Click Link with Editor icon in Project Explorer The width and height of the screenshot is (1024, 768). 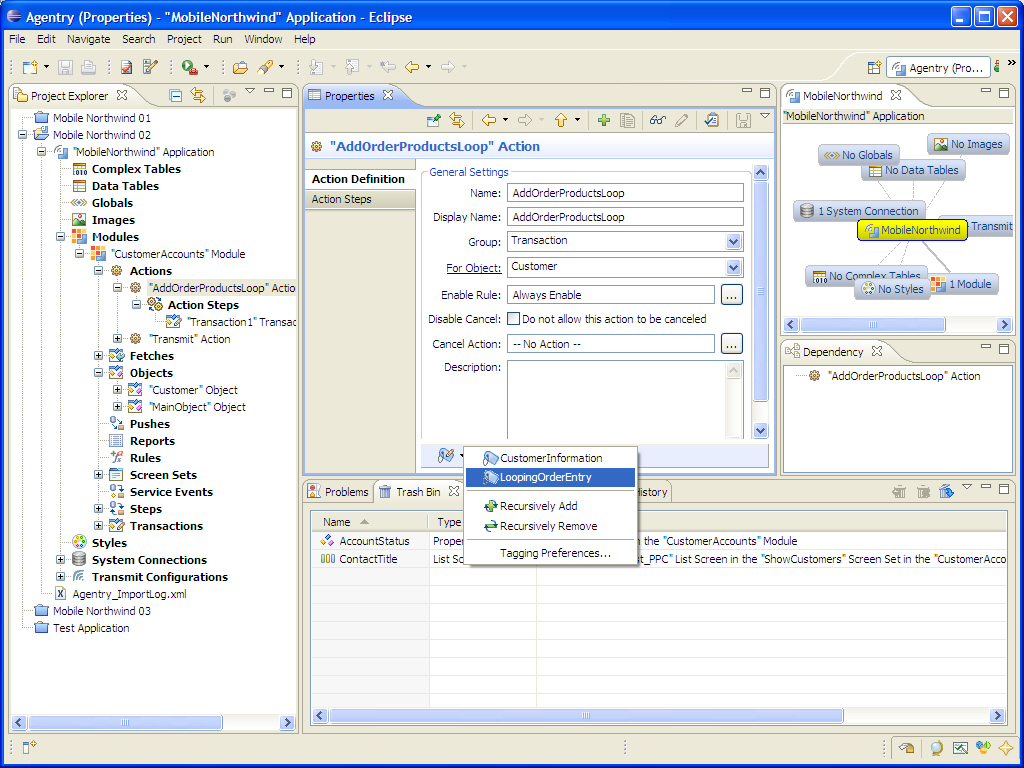(x=198, y=95)
